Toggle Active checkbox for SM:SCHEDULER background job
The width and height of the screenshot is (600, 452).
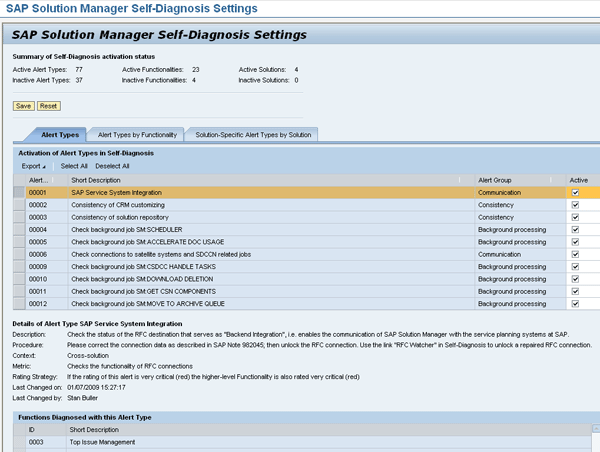574,229
